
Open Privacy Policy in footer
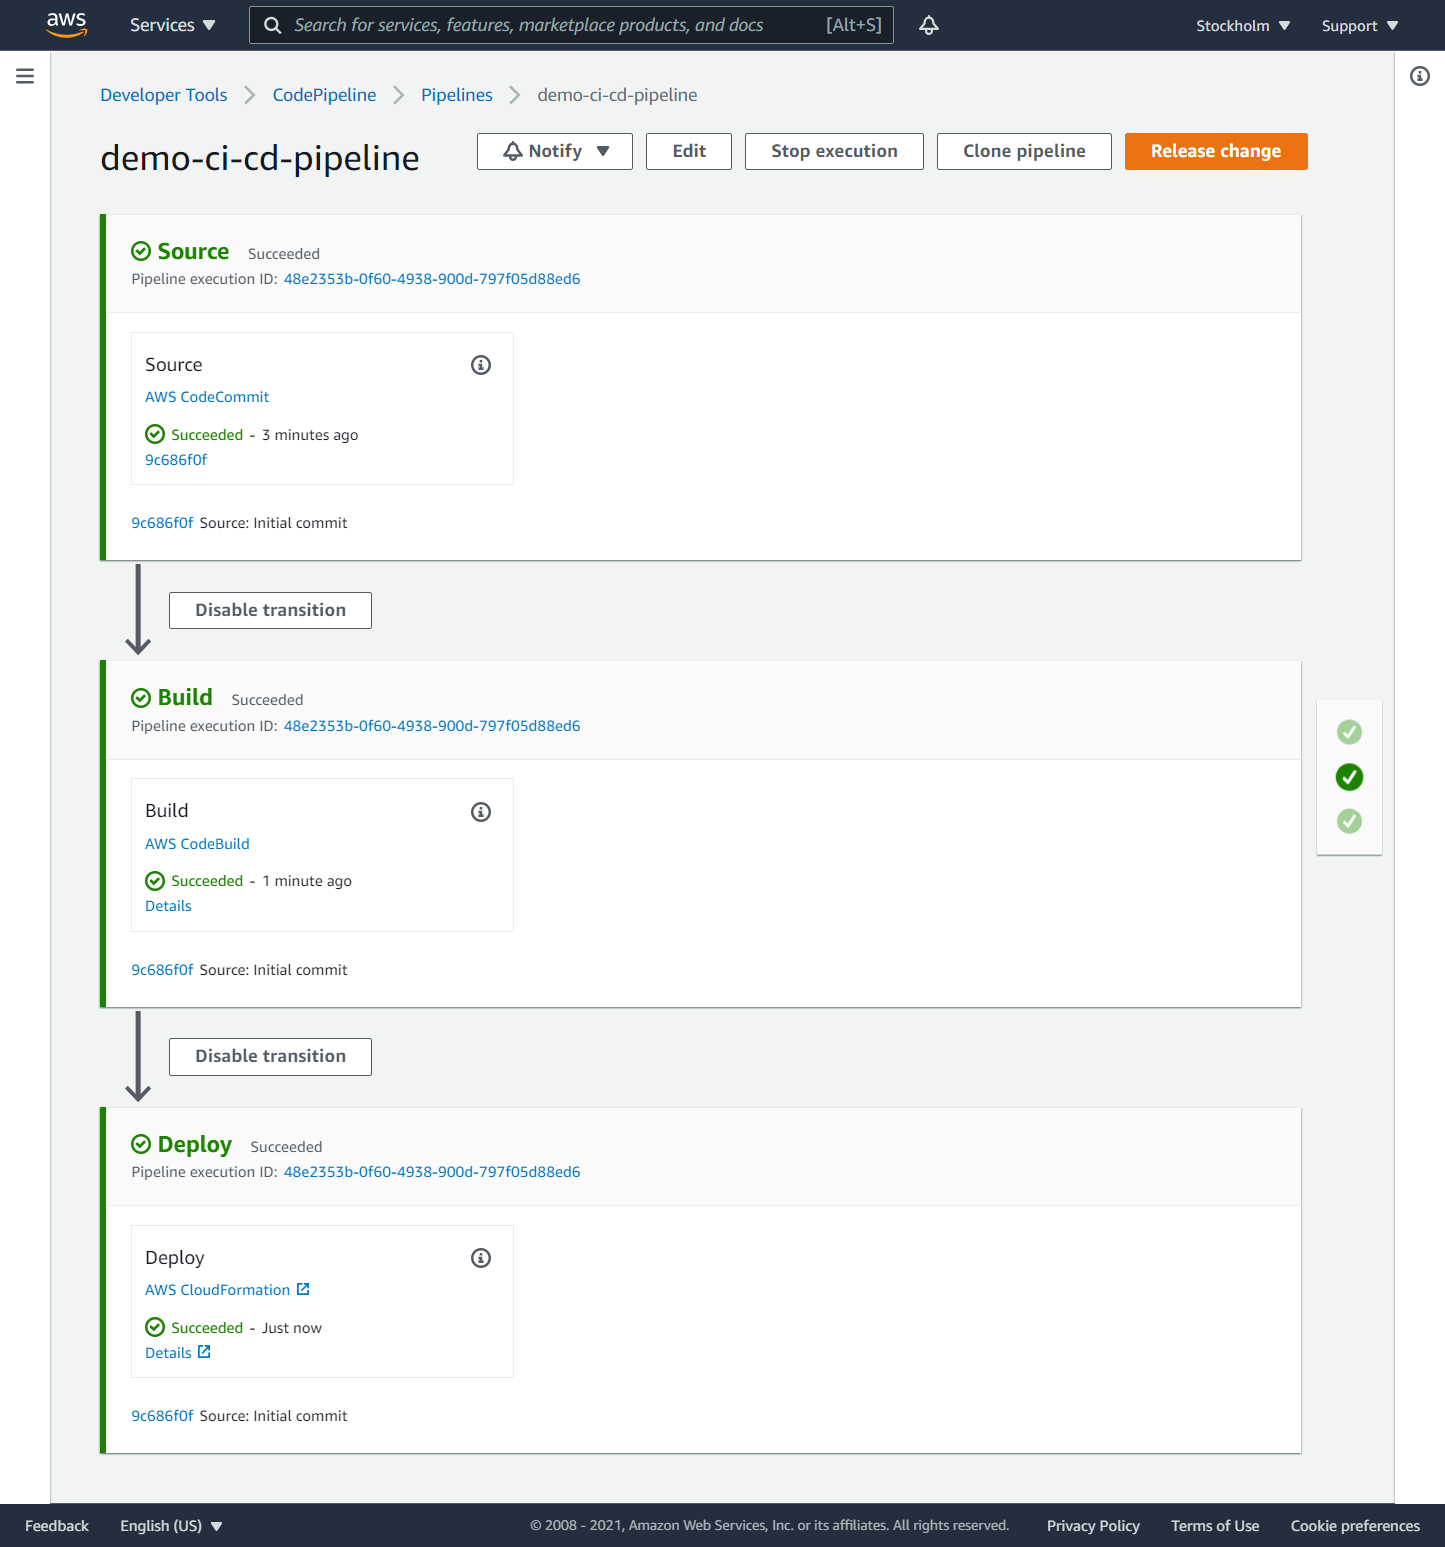[x=1093, y=1526]
